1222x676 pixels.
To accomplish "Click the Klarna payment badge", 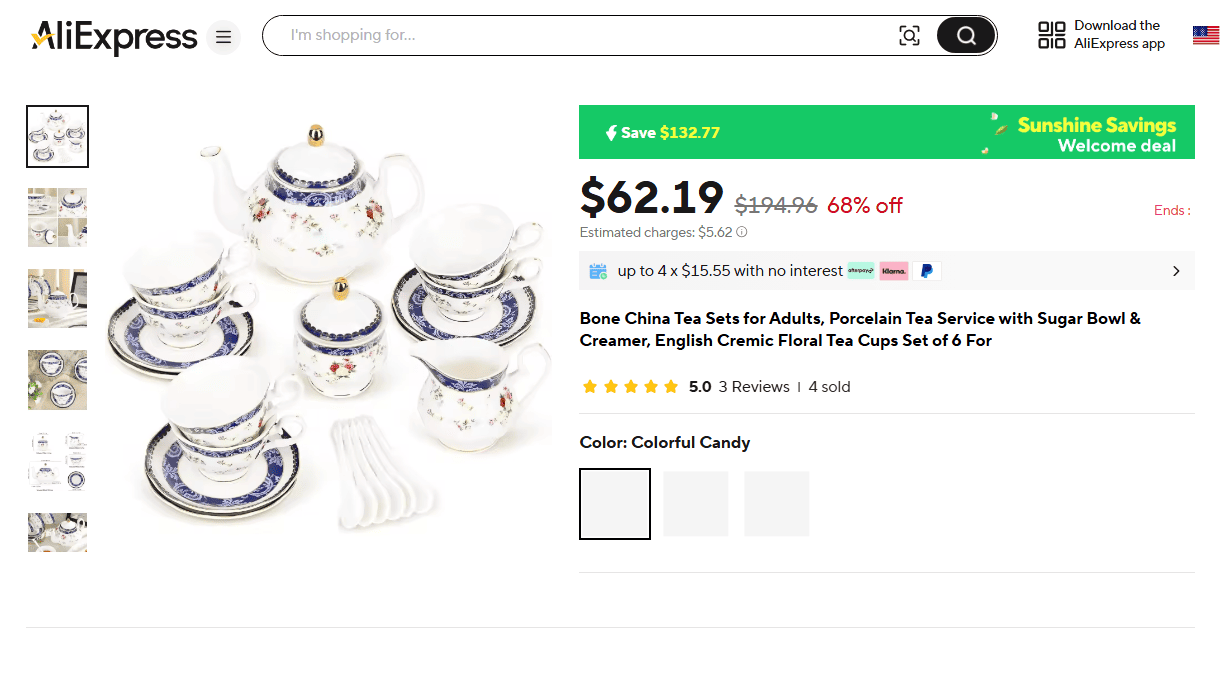I will pos(893,271).
